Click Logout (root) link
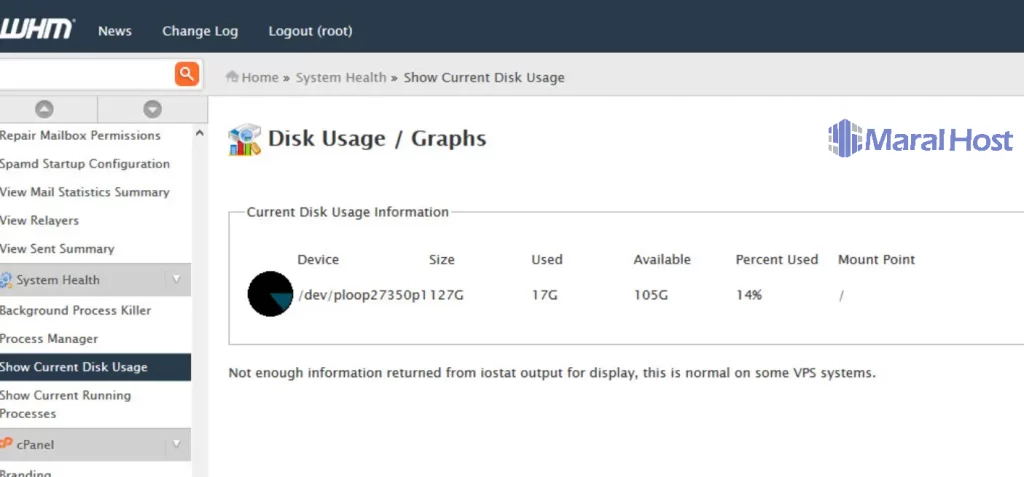This screenshot has width=1024, height=477. 310,31
